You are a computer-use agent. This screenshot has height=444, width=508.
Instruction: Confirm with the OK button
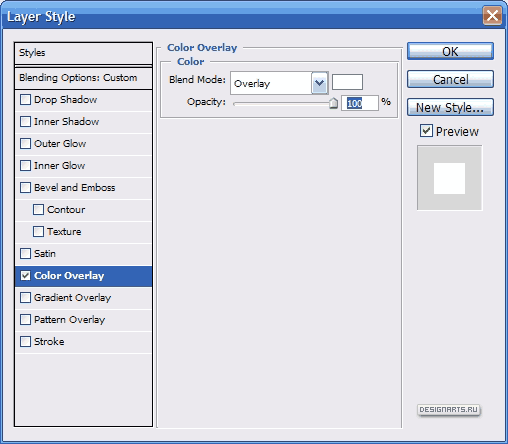click(x=450, y=51)
